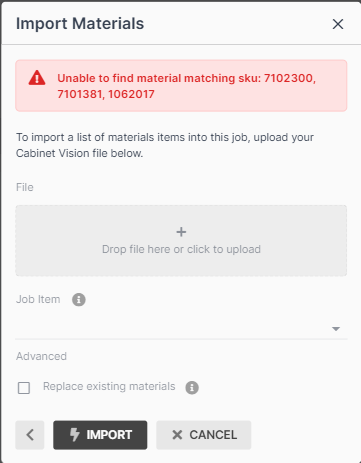The height and width of the screenshot is (463, 361).
Task: Close the Import Materials dialog
Action: (x=338, y=24)
